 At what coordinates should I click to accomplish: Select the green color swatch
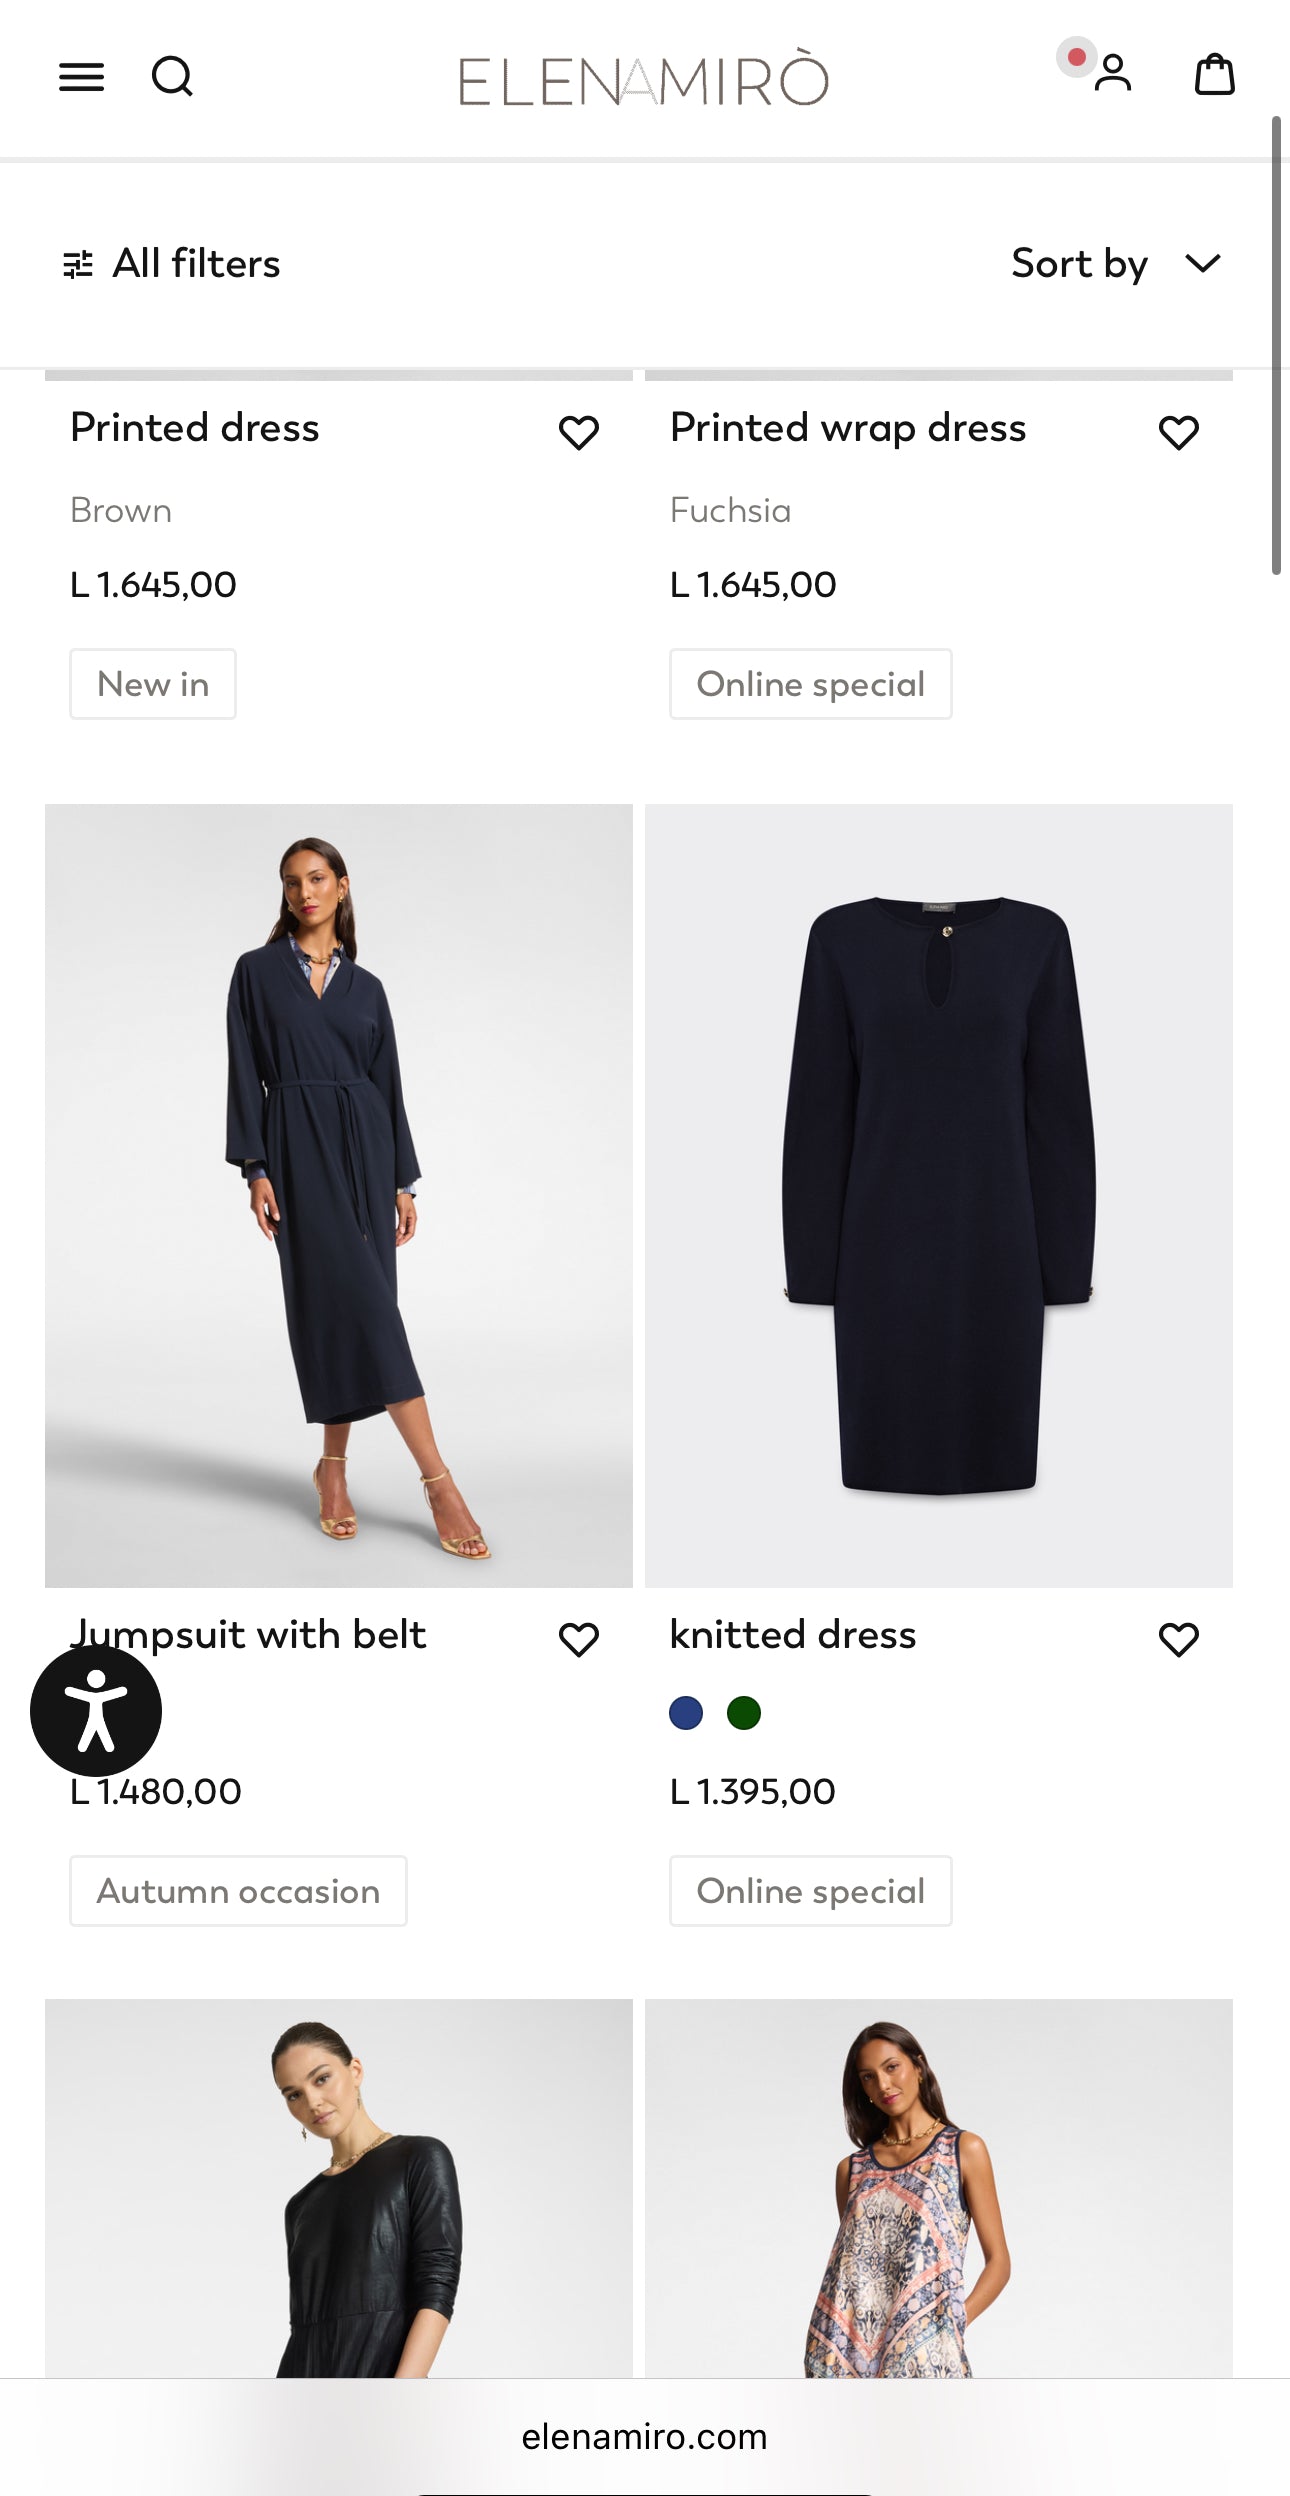[744, 1713]
